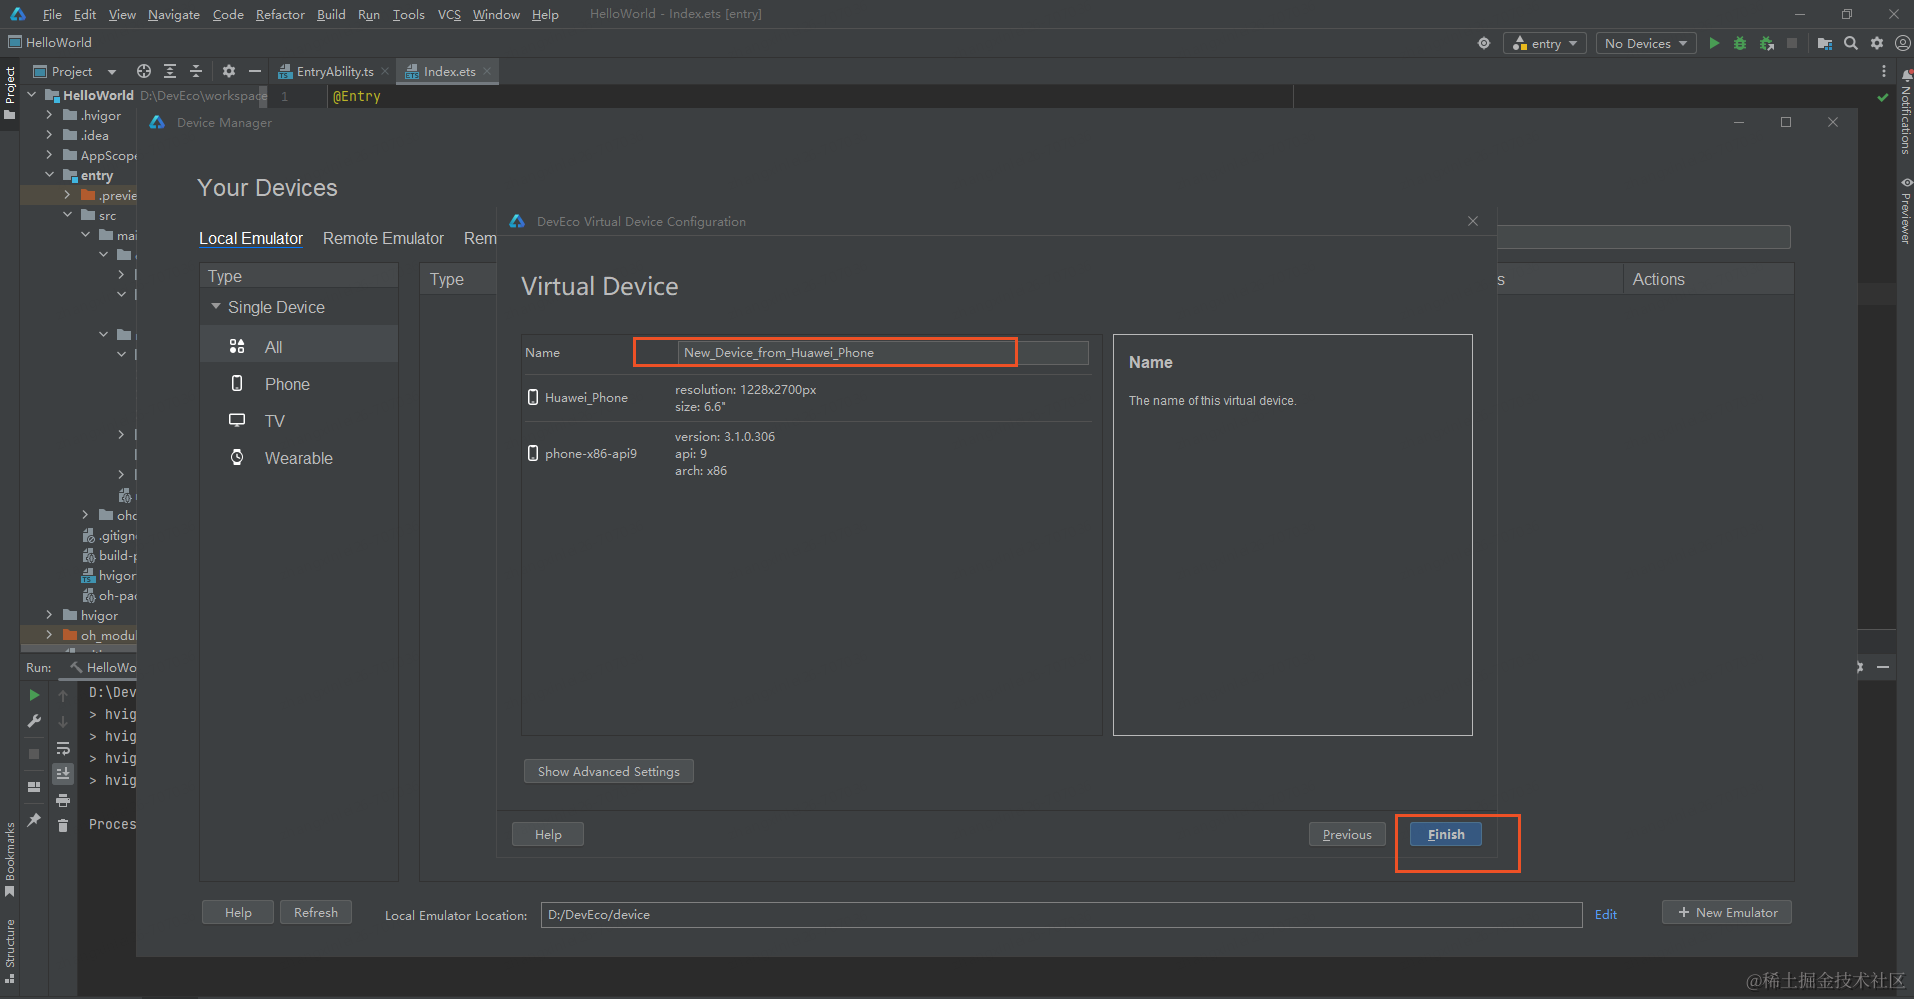1914x999 pixels.
Task: Collapse the entry folder
Action: 49,175
